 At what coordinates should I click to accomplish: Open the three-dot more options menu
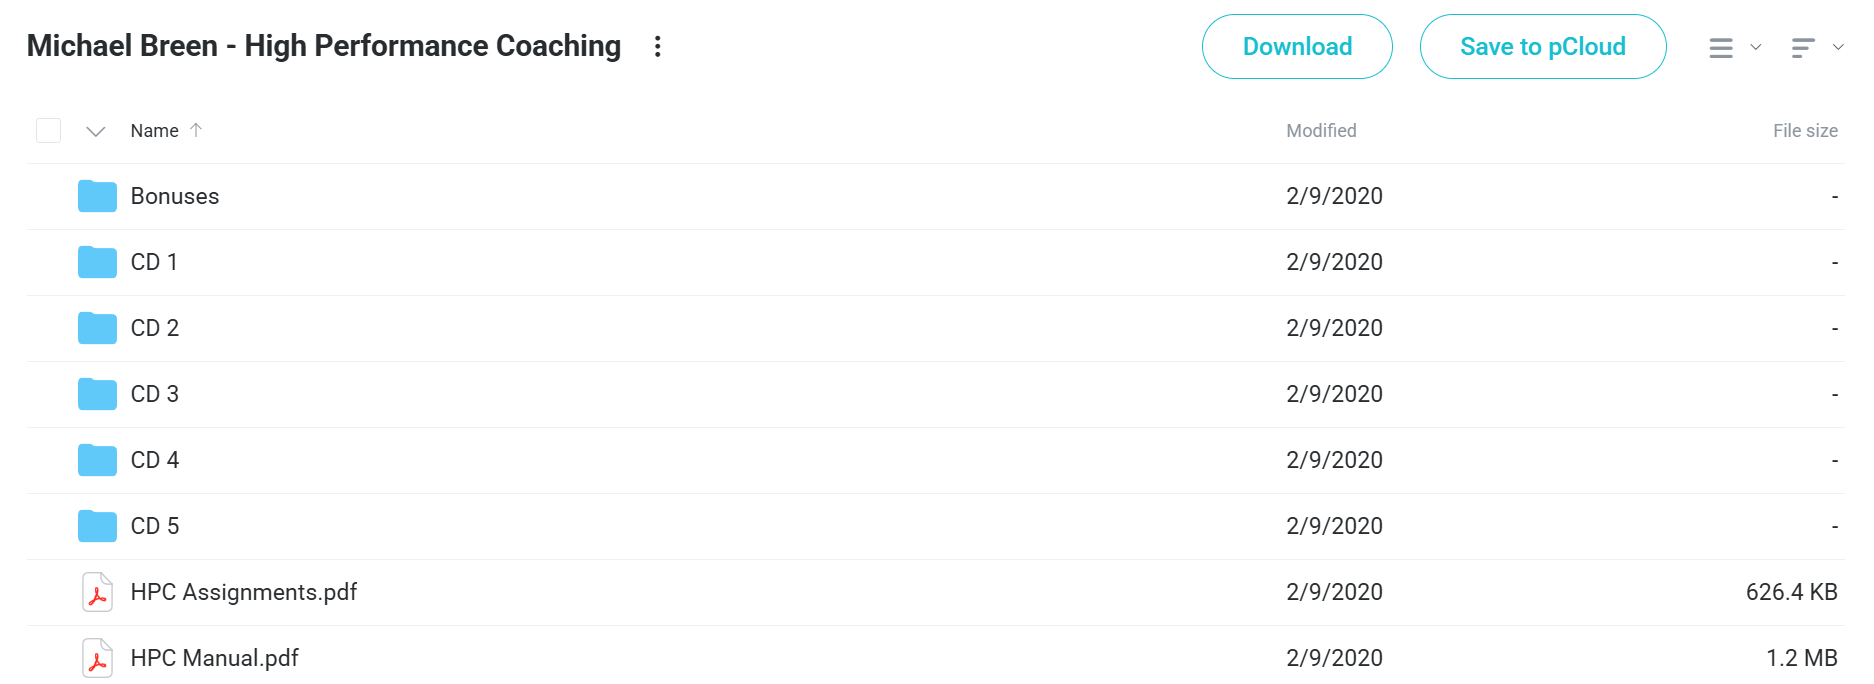[x=657, y=46]
